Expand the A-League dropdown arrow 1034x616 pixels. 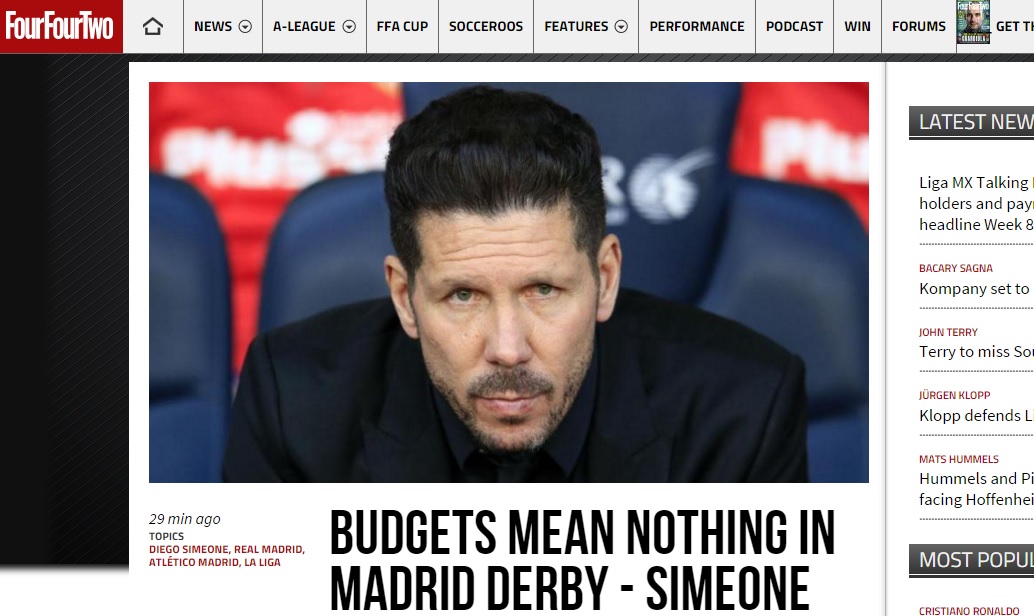pyautogui.click(x=350, y=27)
